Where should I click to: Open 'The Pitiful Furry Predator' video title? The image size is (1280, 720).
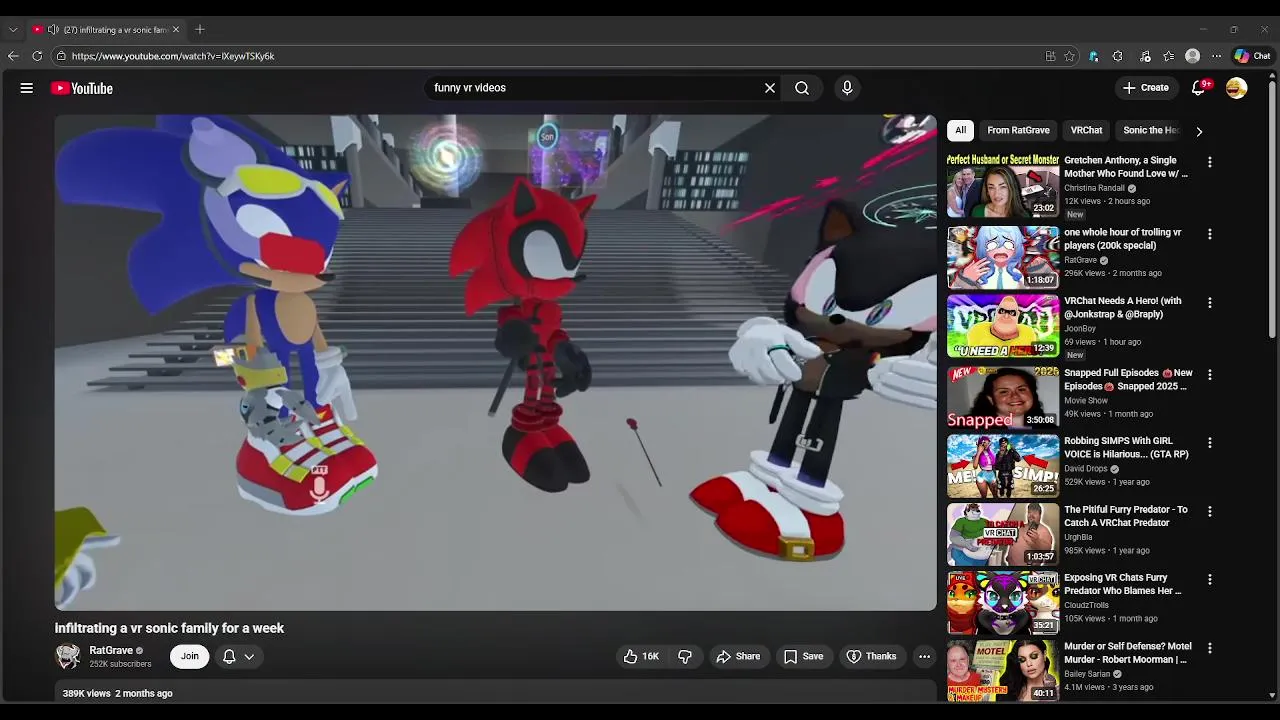coord(1126,516)
